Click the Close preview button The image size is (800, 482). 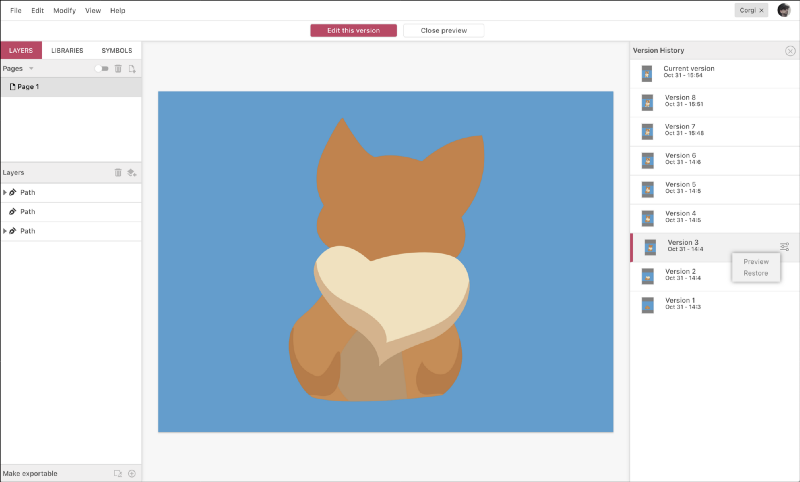443,30
